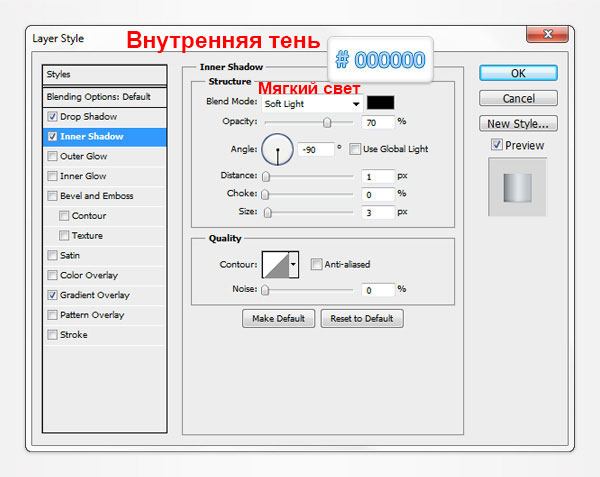Select the Satin style row
Screen dimensions: 600x477
tap(105, 255)
